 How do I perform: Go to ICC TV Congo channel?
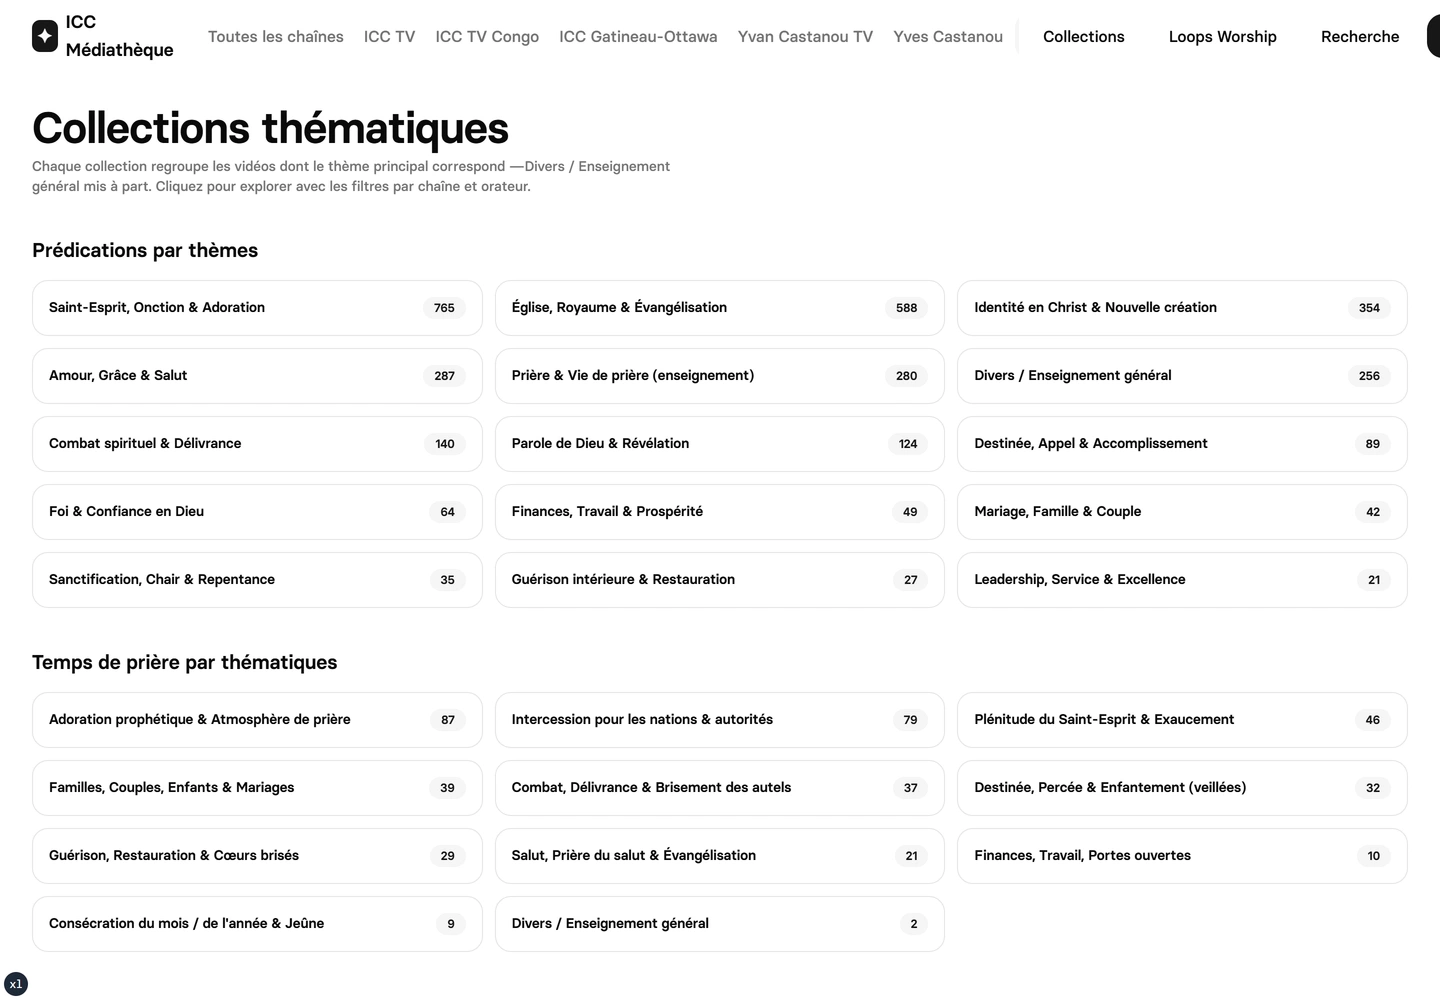487,36
